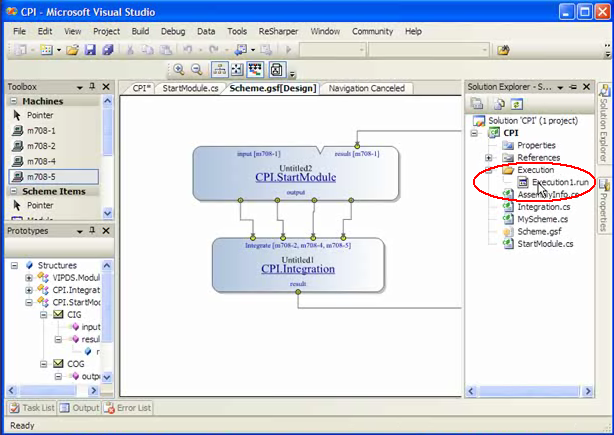
Task: Switch to the CPI* tab
Action: (x=141, y=88)
